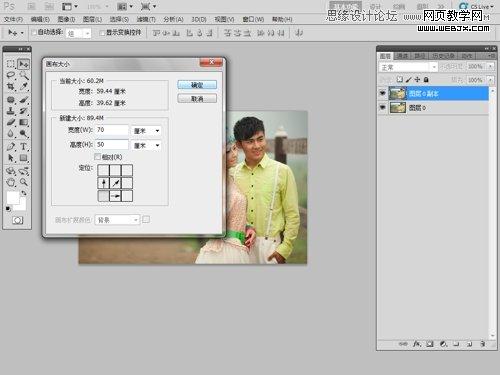Select the Gradient tool

[23, 122]
